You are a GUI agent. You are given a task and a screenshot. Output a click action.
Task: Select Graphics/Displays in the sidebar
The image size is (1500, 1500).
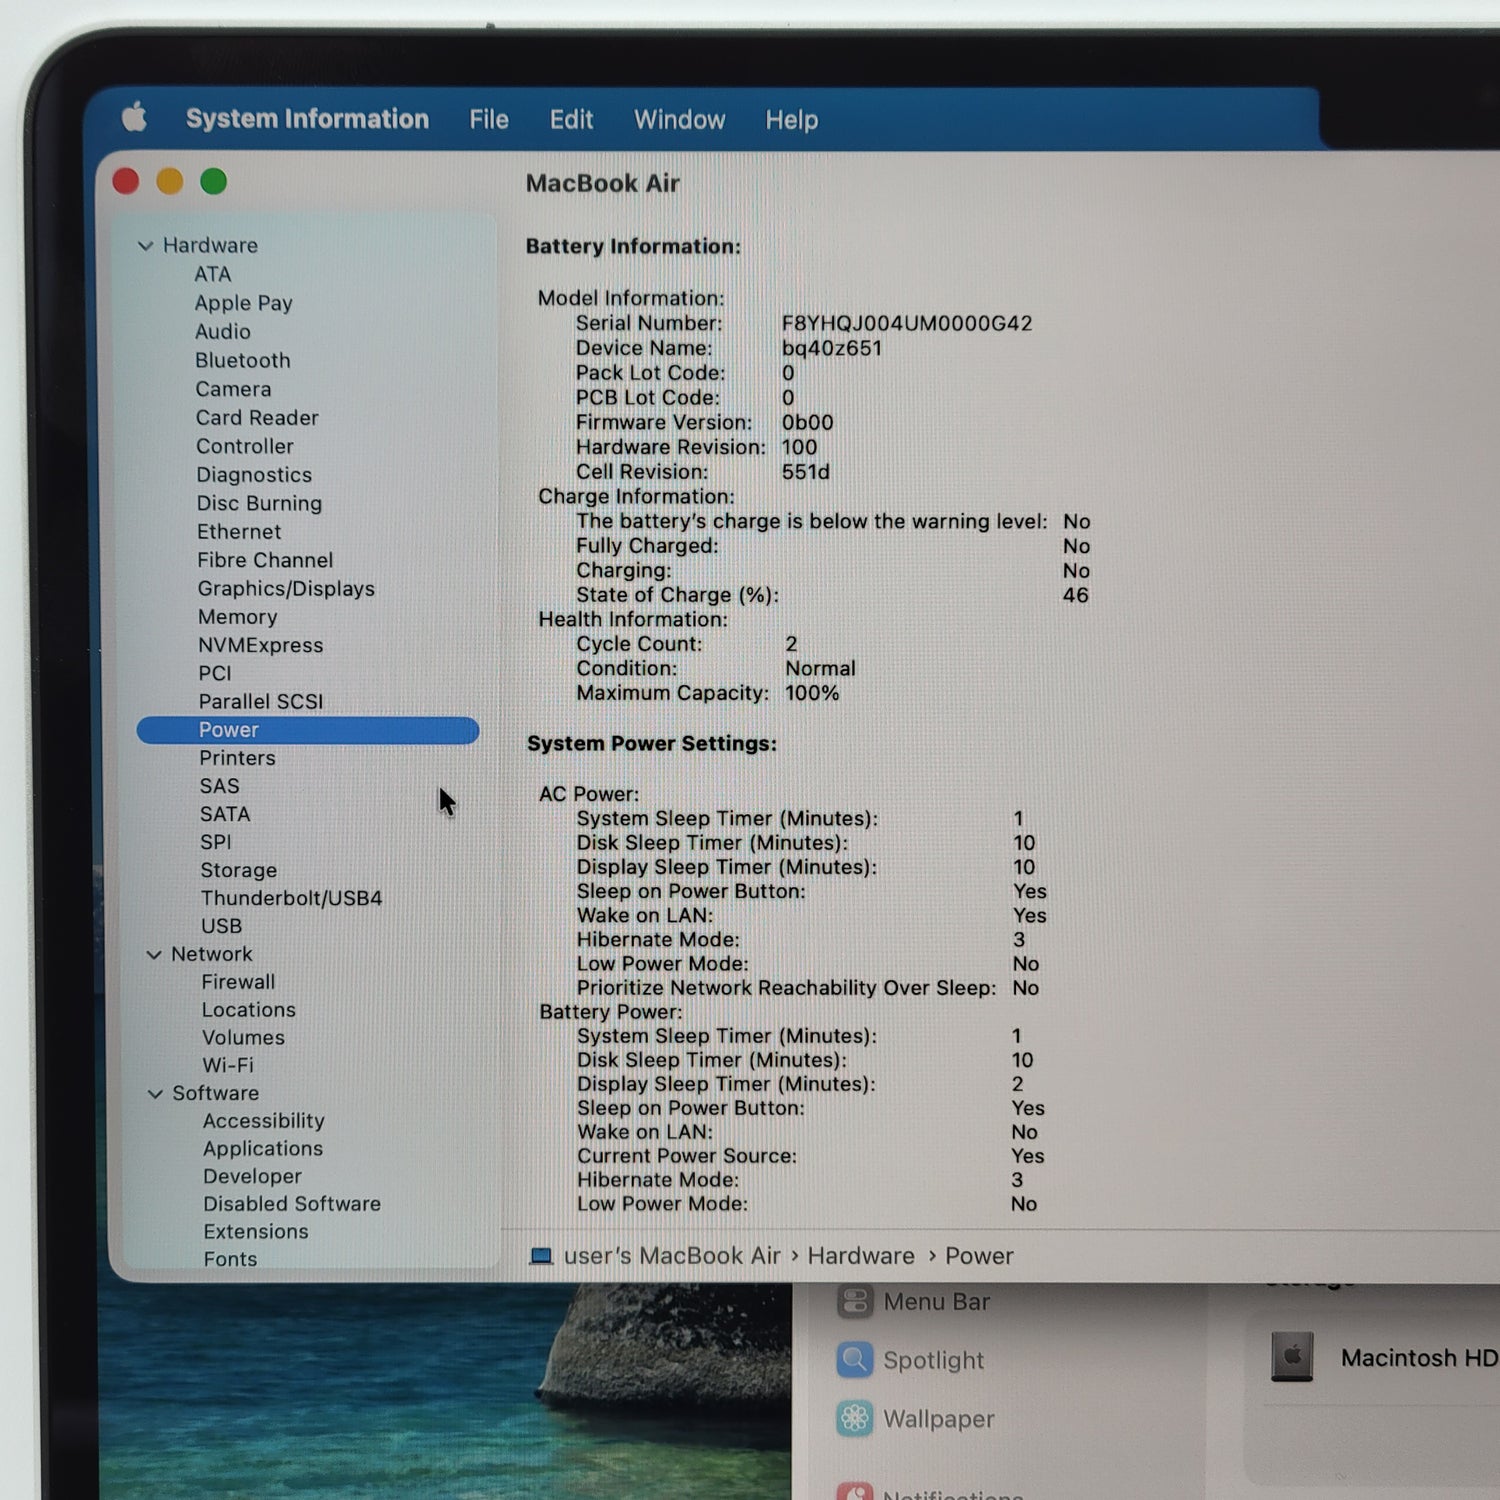[x=286, y=589]
